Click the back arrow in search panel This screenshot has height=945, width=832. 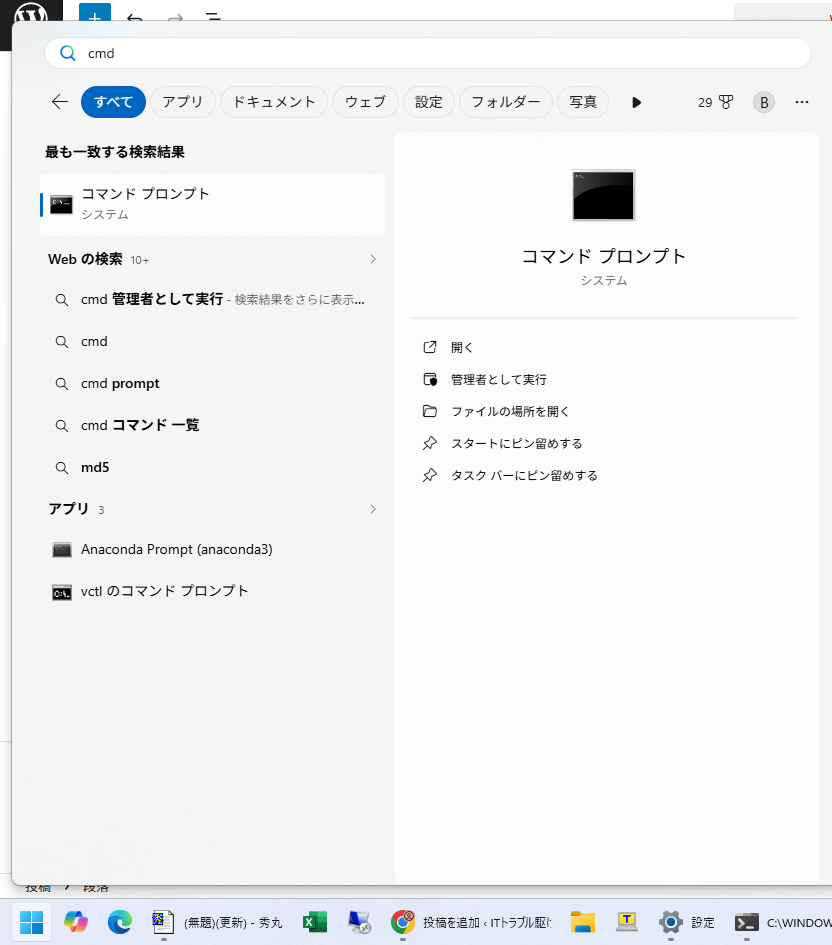coord(60,102)
